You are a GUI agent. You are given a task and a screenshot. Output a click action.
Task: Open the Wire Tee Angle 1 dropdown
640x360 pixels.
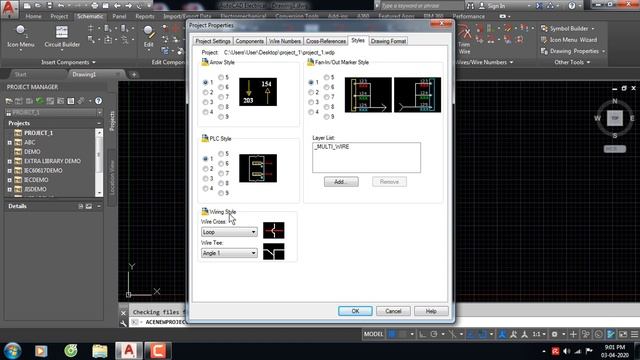coord(229,253)
